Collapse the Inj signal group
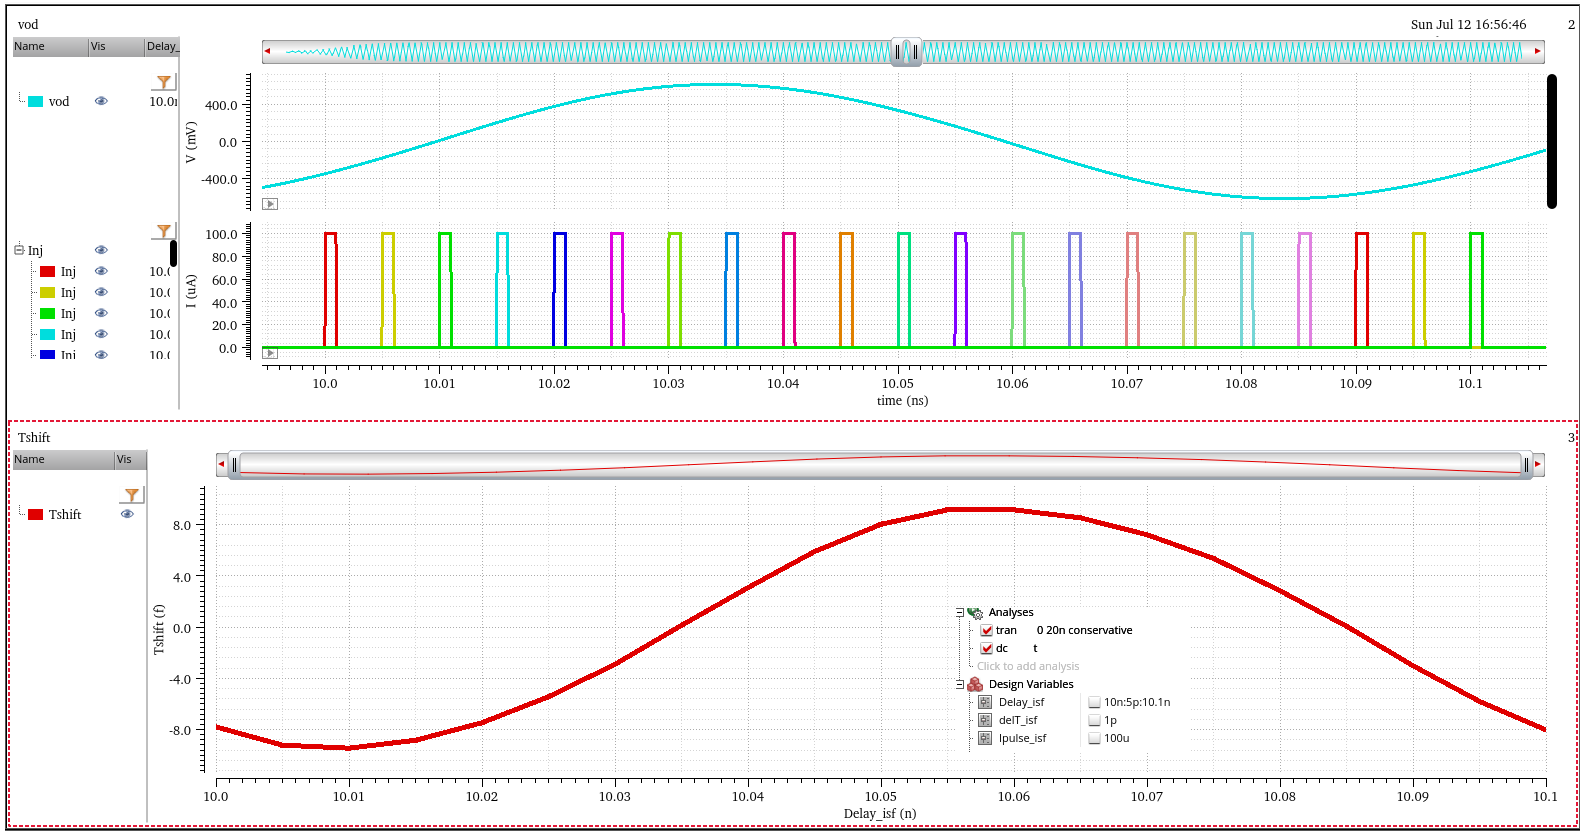The width and height of the screenshot is (1584, 833). point(19,249)
